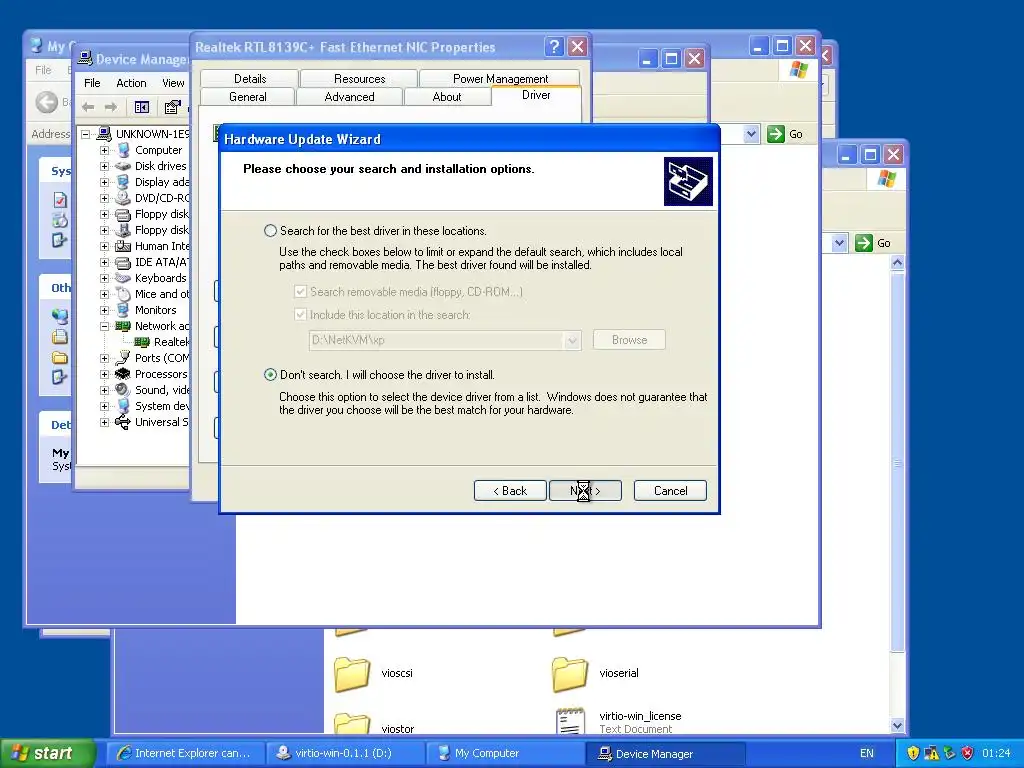1024x768 pixels.
Task: Click the green Go arrow in virtio-win window
Action: [864, 243]
